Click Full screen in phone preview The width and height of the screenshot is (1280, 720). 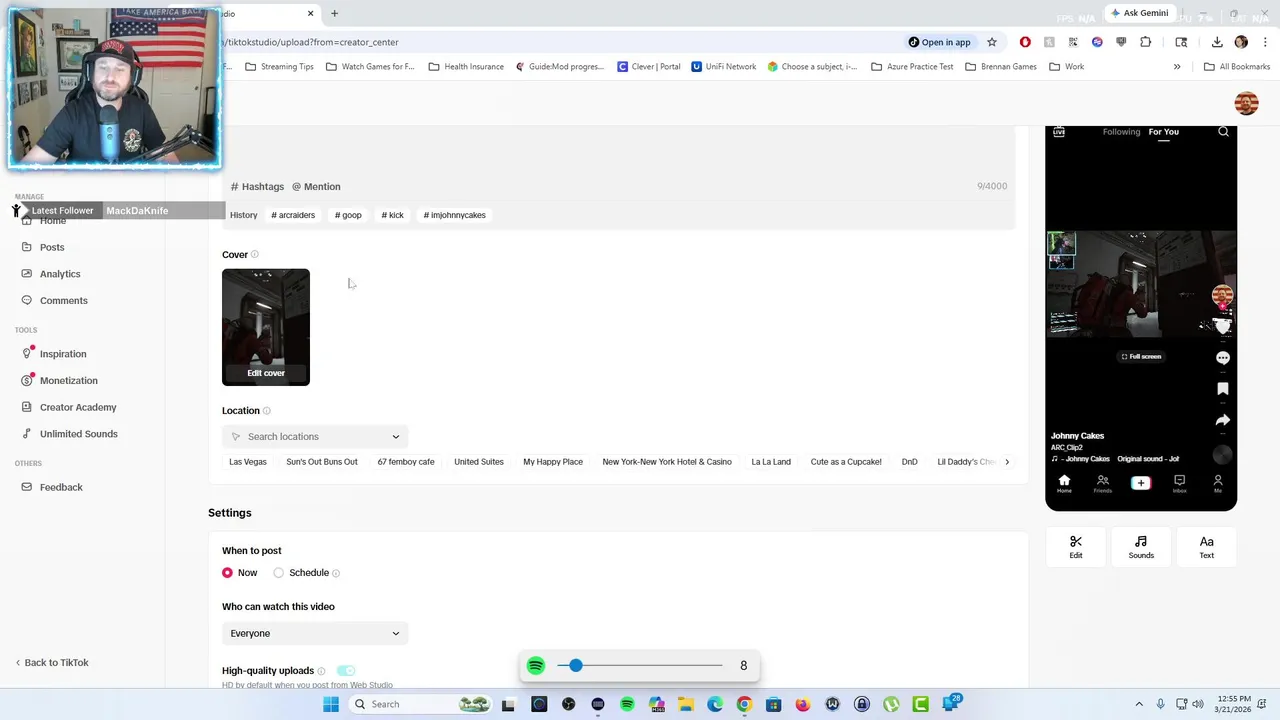1141,357
